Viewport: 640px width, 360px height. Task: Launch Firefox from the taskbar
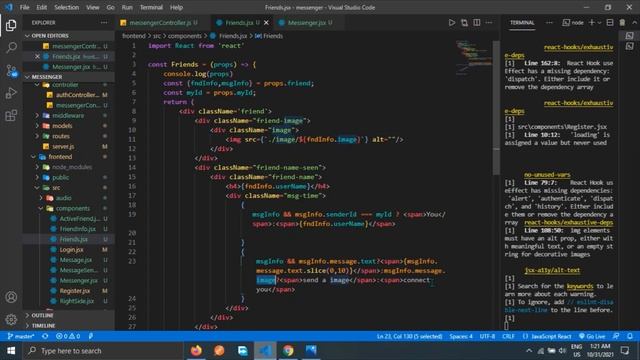click(x=196, y=351)
